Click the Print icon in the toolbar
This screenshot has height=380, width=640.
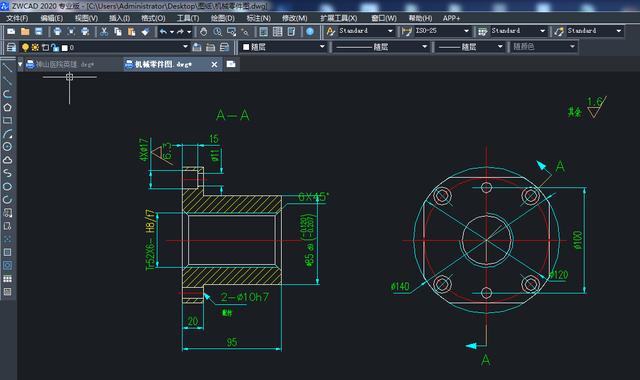[58, 31]
